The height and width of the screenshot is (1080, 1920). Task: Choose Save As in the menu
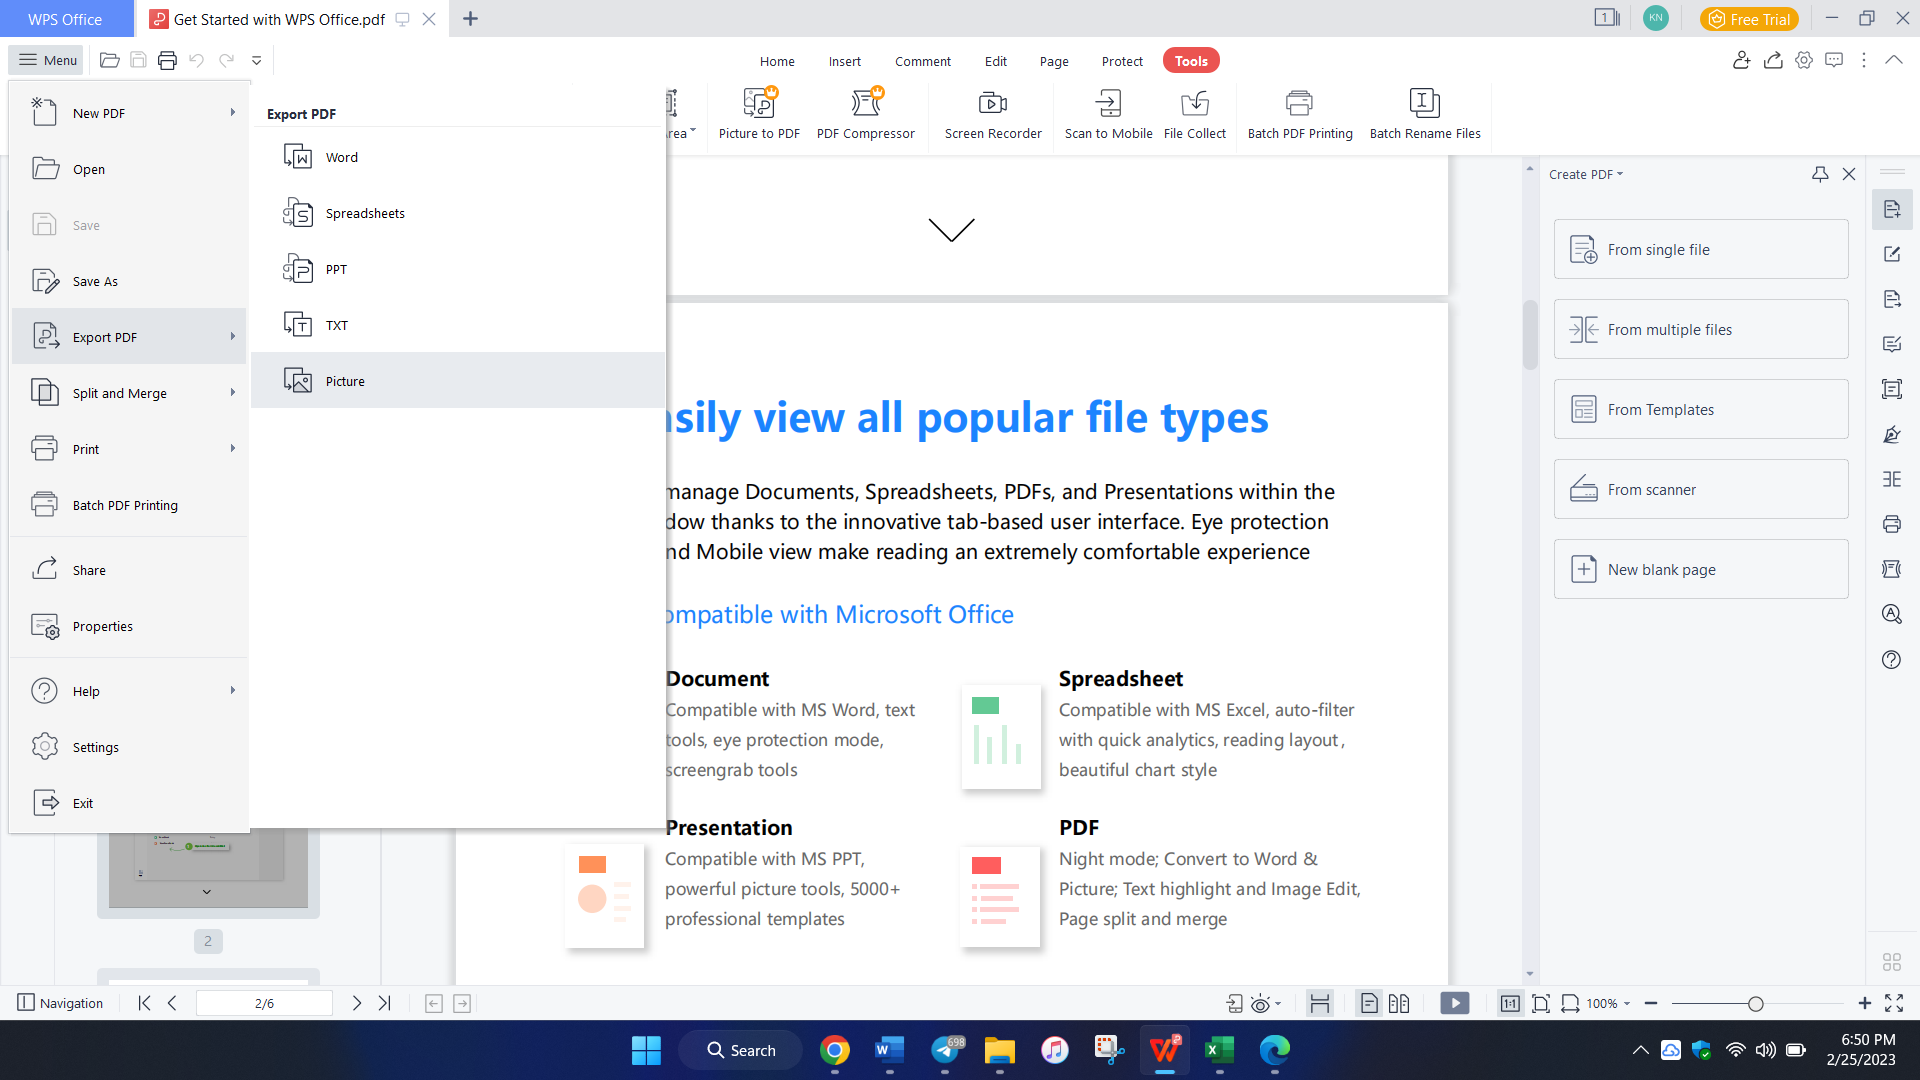[x=129, y=281]
